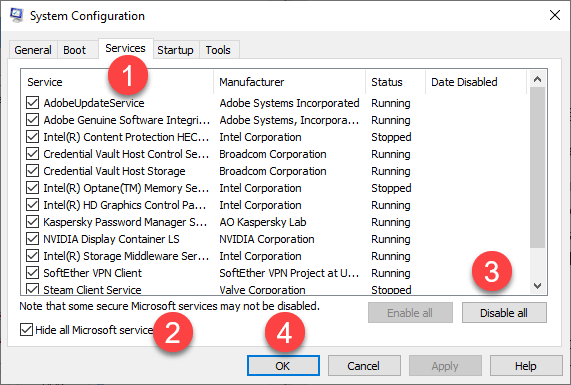Sort by Date Disabled column header
Image resolution: width=571 pixels, height=385 pixels.
click(476, 82)
